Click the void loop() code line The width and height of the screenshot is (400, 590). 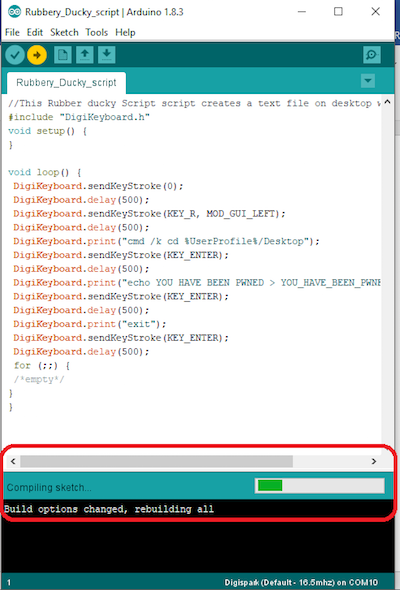pyautogui.click(x=45, y=172)
